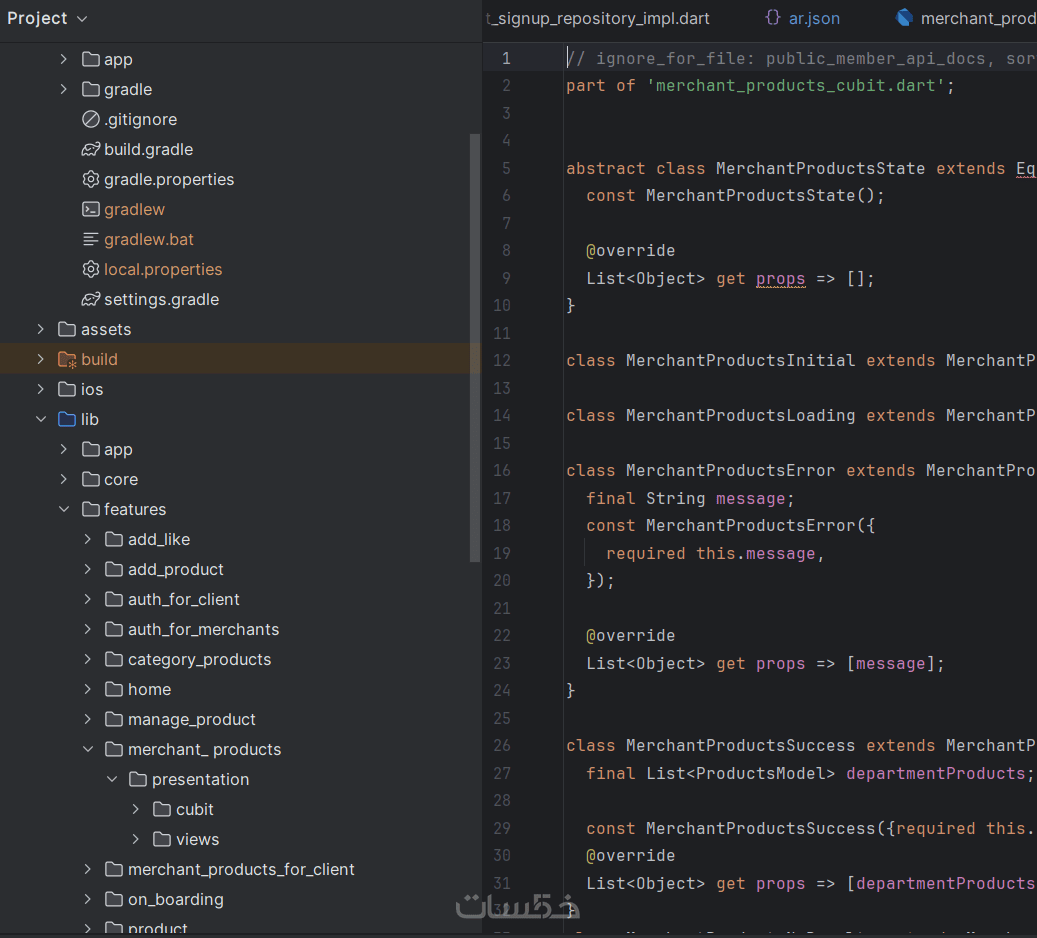Click the cubit folder icon
Screen dimensions: 1037x938
point(162,810)
